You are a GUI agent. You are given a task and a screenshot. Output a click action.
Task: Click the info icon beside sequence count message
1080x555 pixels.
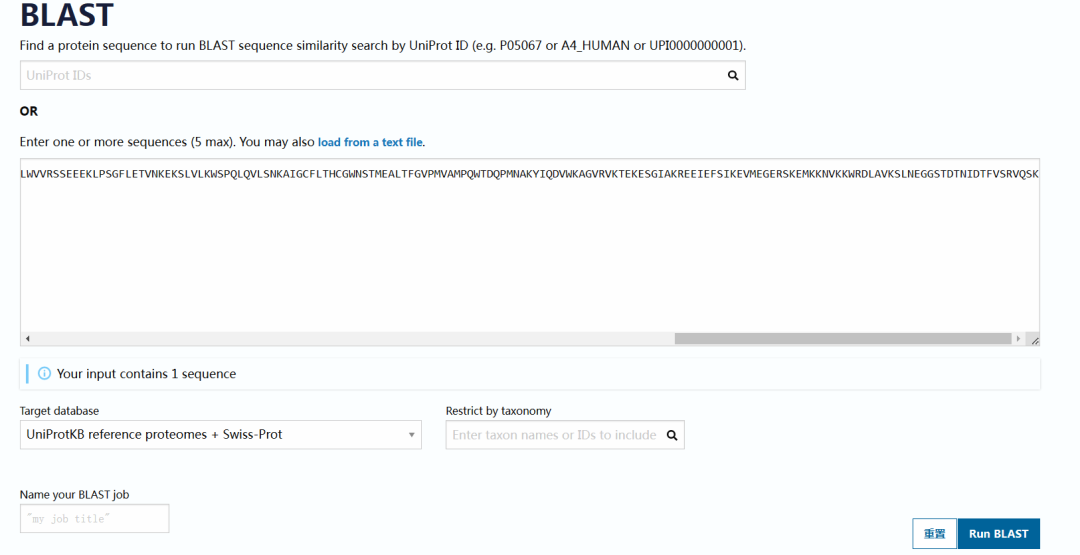coord(44,374)
